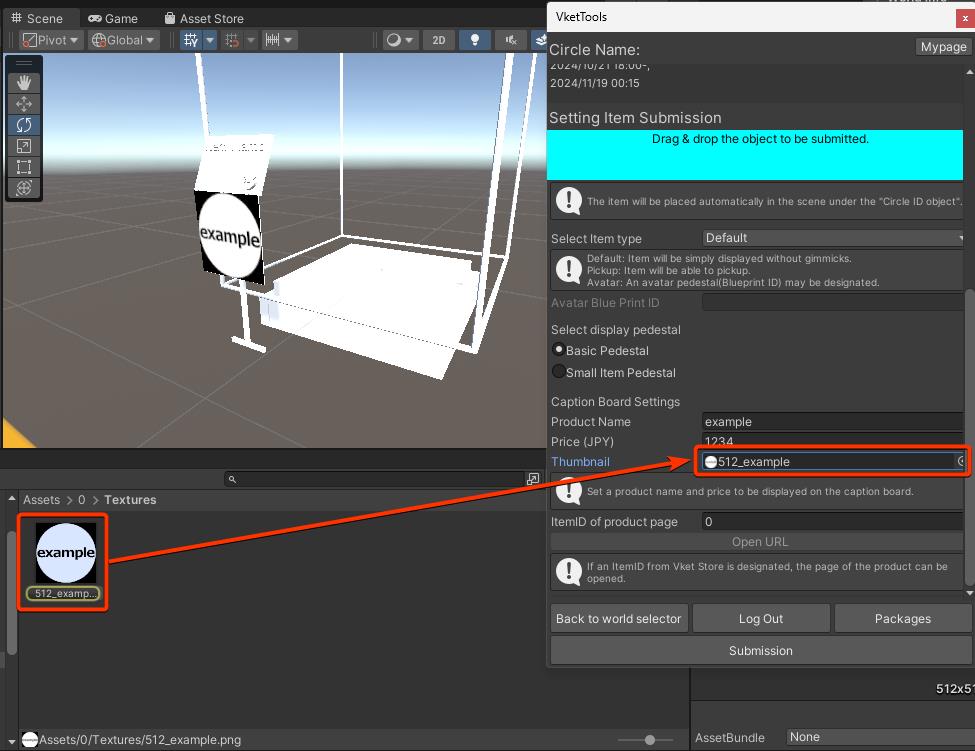
Task: Select the Move tool
Action: tap(24, 104)
